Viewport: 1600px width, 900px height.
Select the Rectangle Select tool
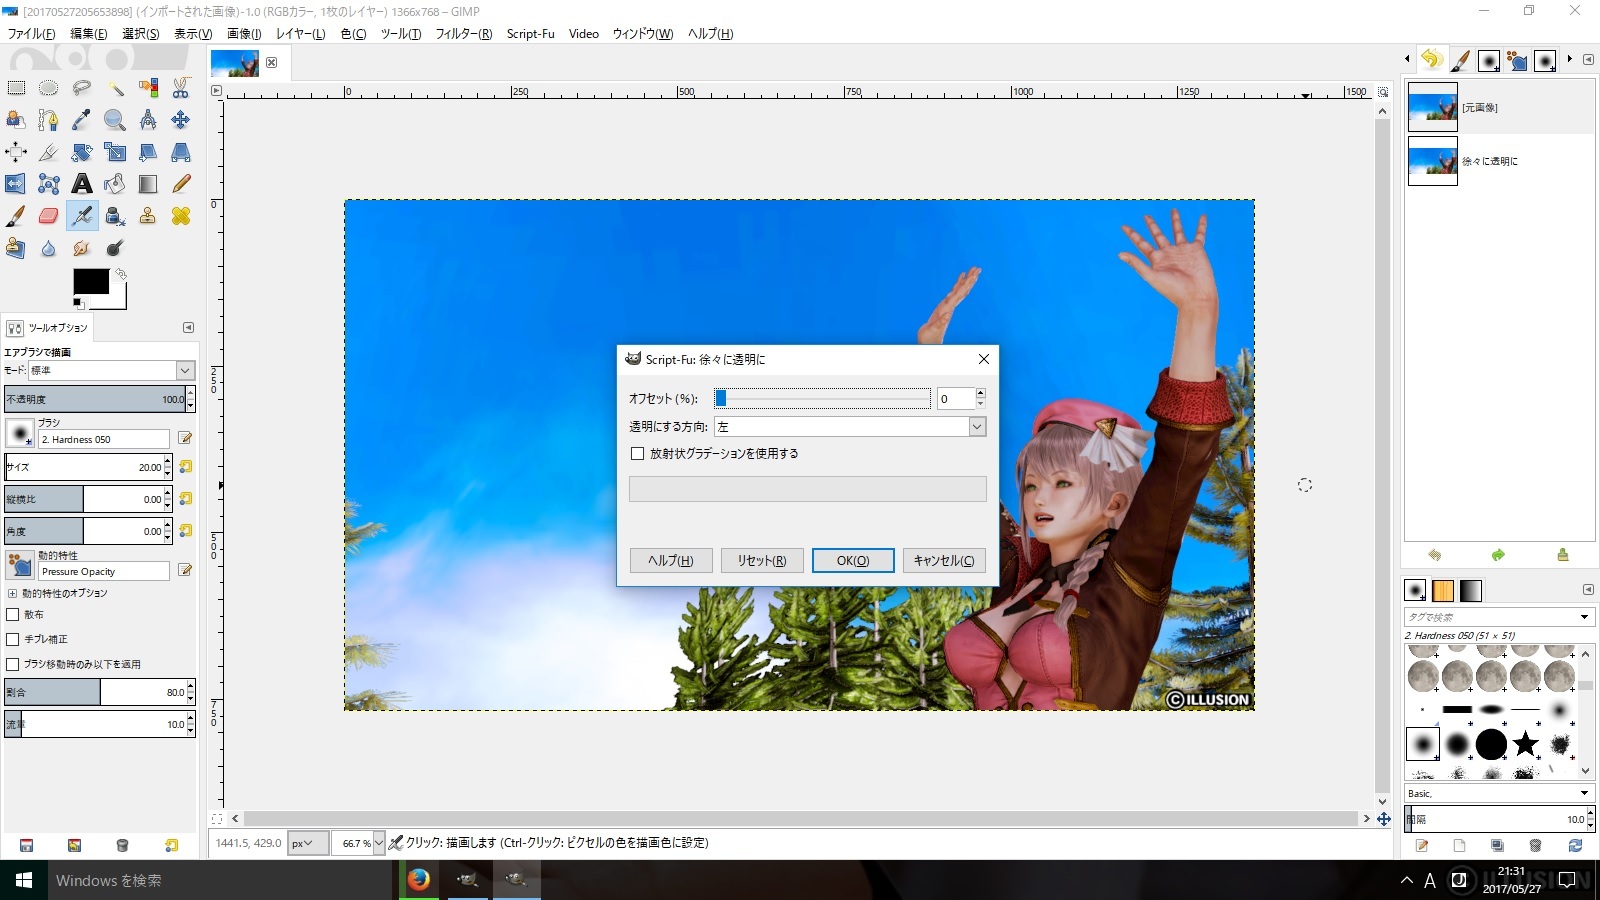coord(16,88)
